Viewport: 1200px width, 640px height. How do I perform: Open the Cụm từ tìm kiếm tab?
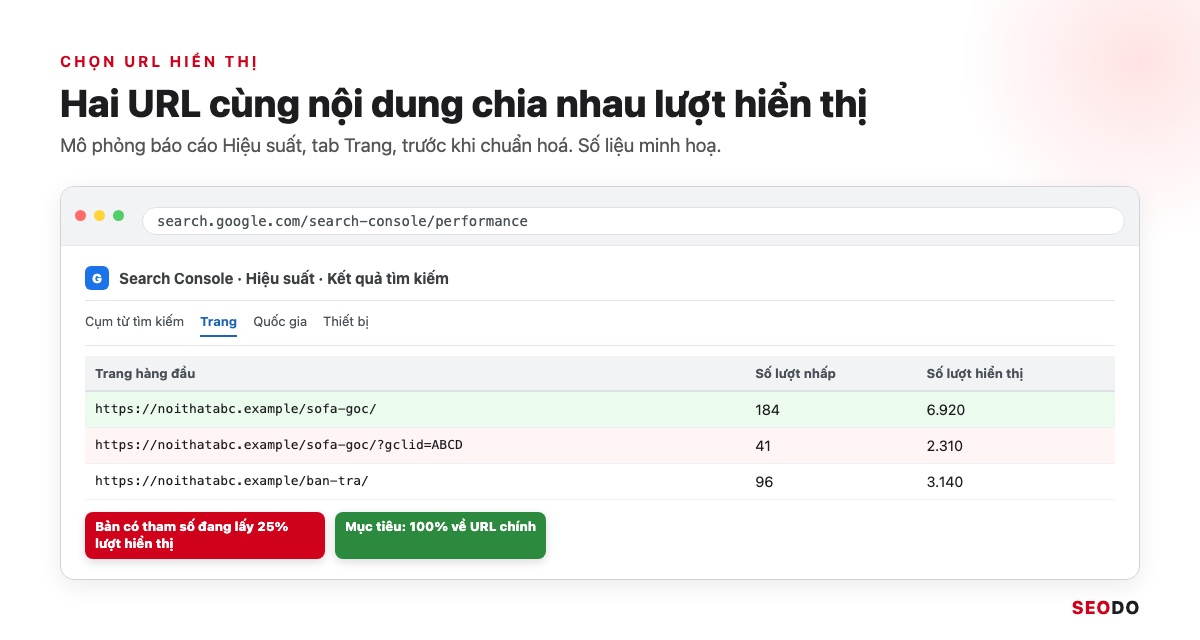[x=135, y=322]
